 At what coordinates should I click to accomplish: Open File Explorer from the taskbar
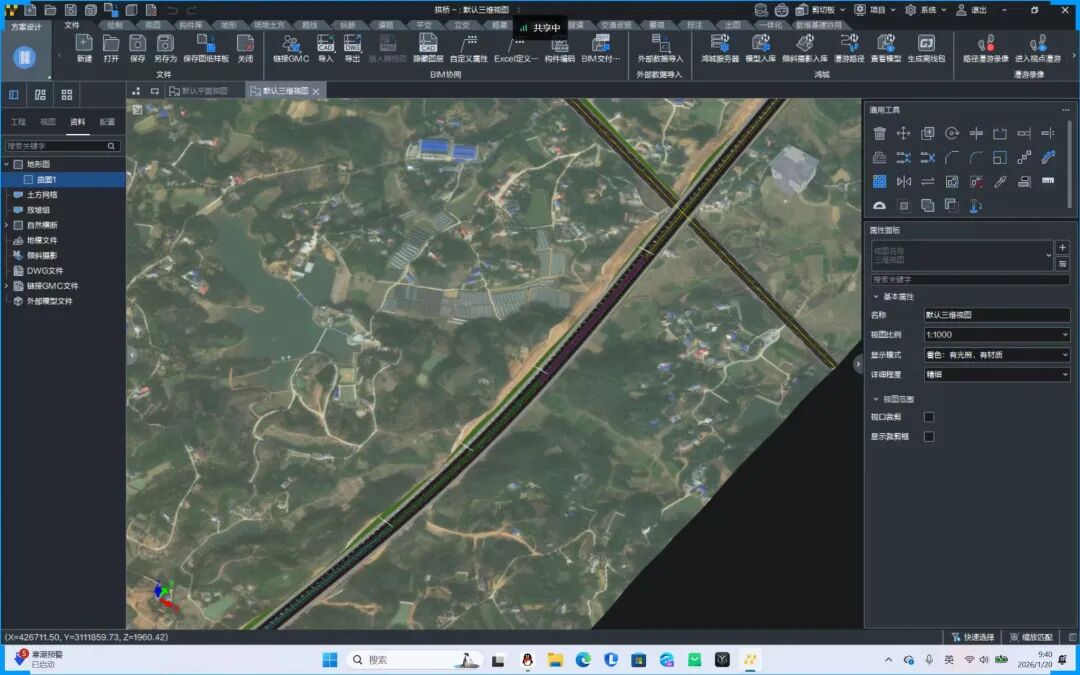pyautogui.click(x=555, y=659)
